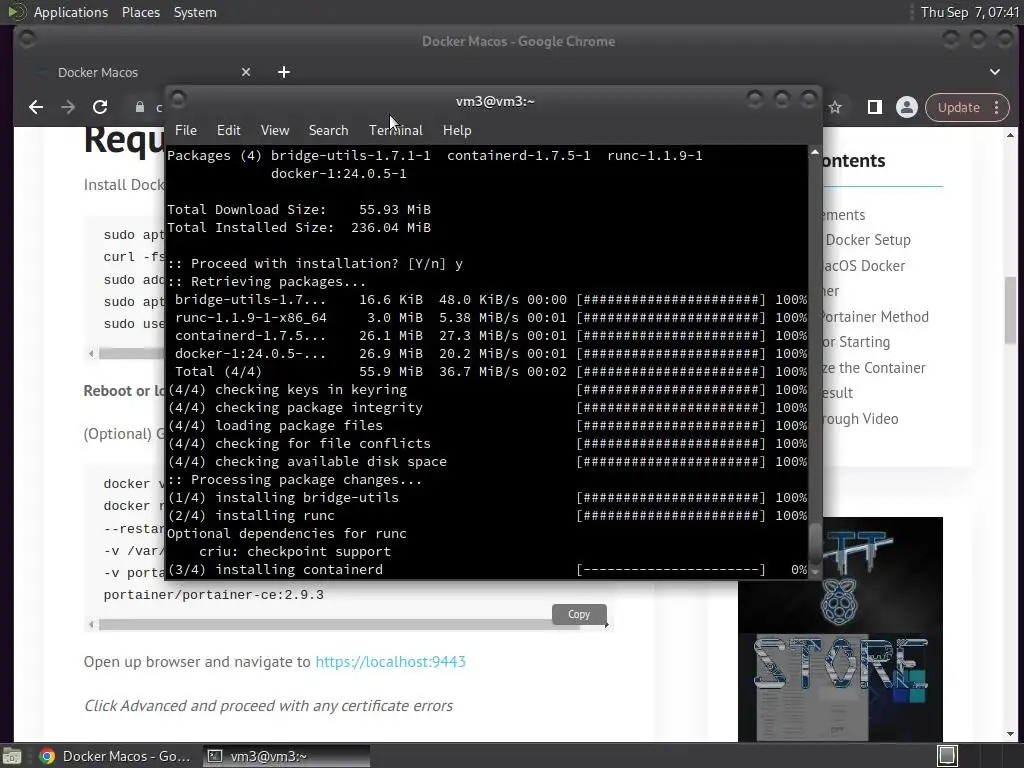Click the store thumbnail image

click(840, 629)
